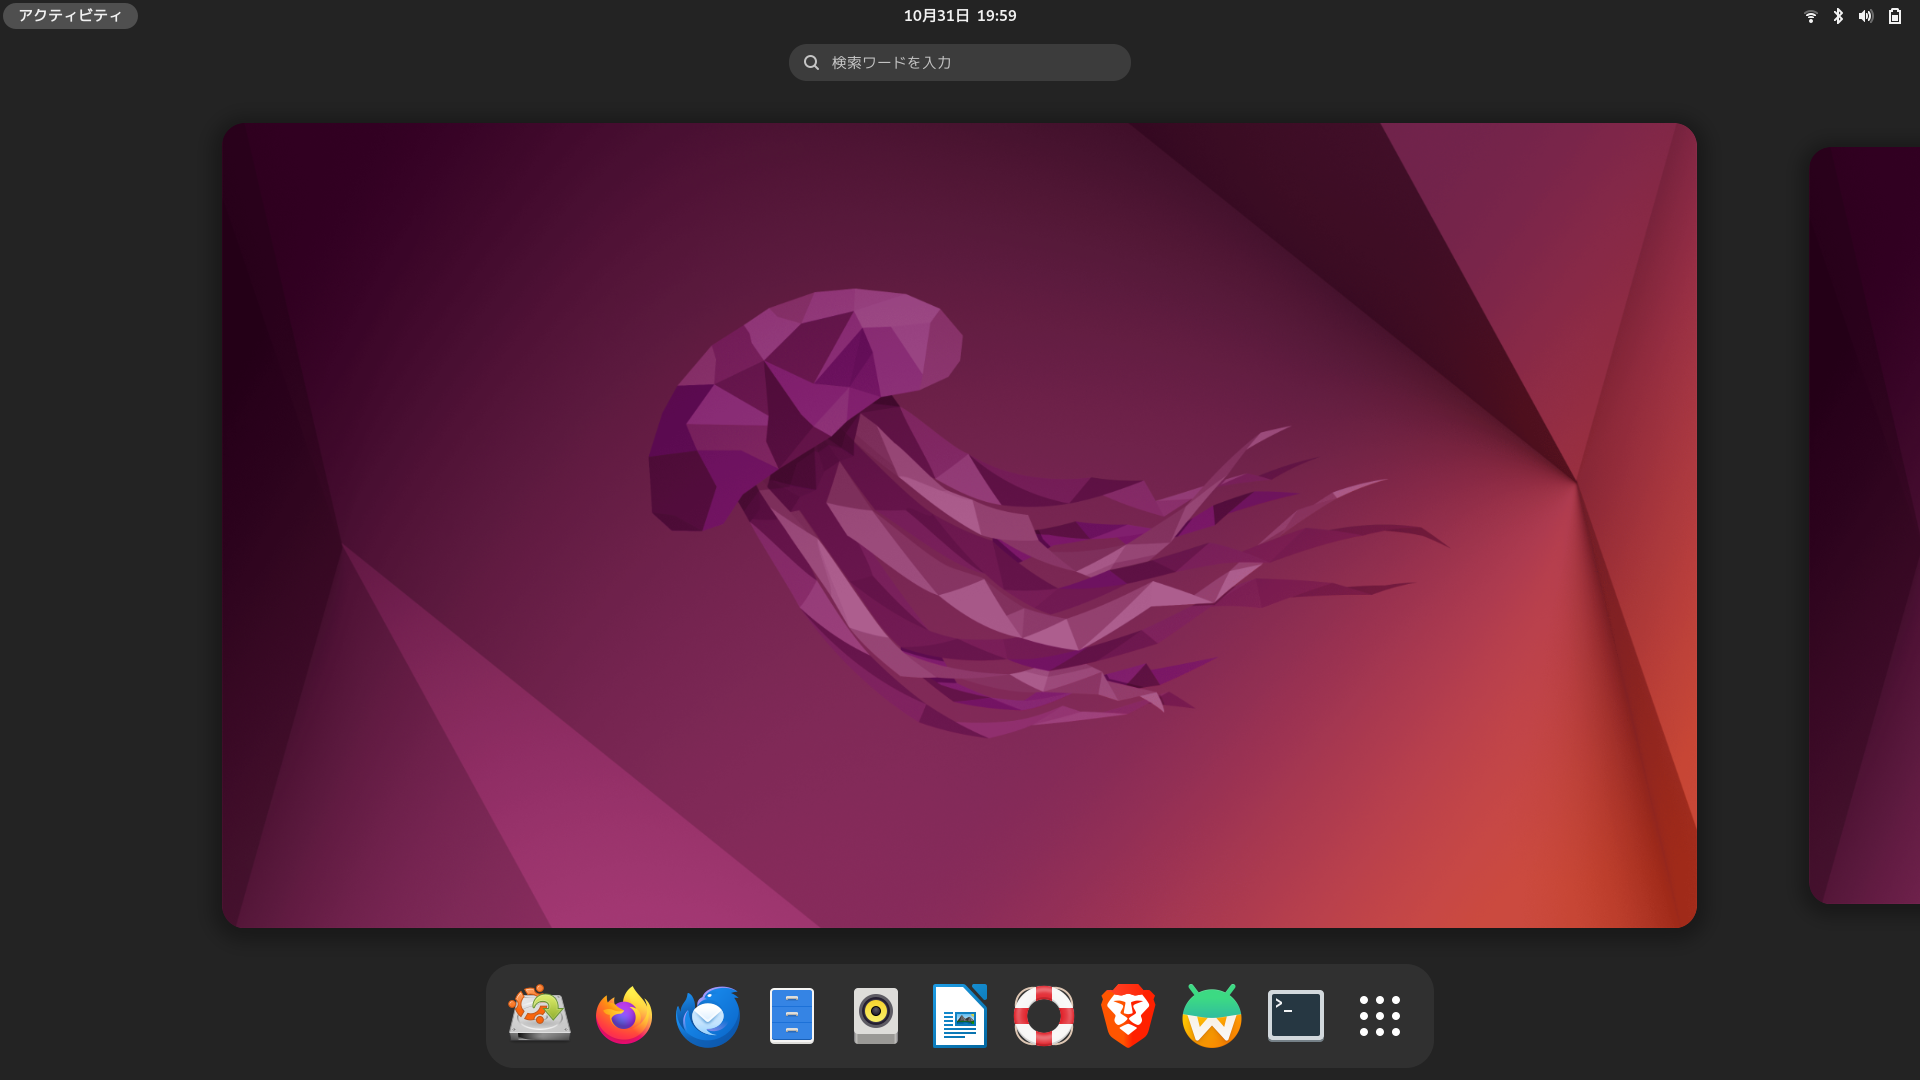
Task: Launch Rhythmbox music player
Action: tap(876, 1015)
